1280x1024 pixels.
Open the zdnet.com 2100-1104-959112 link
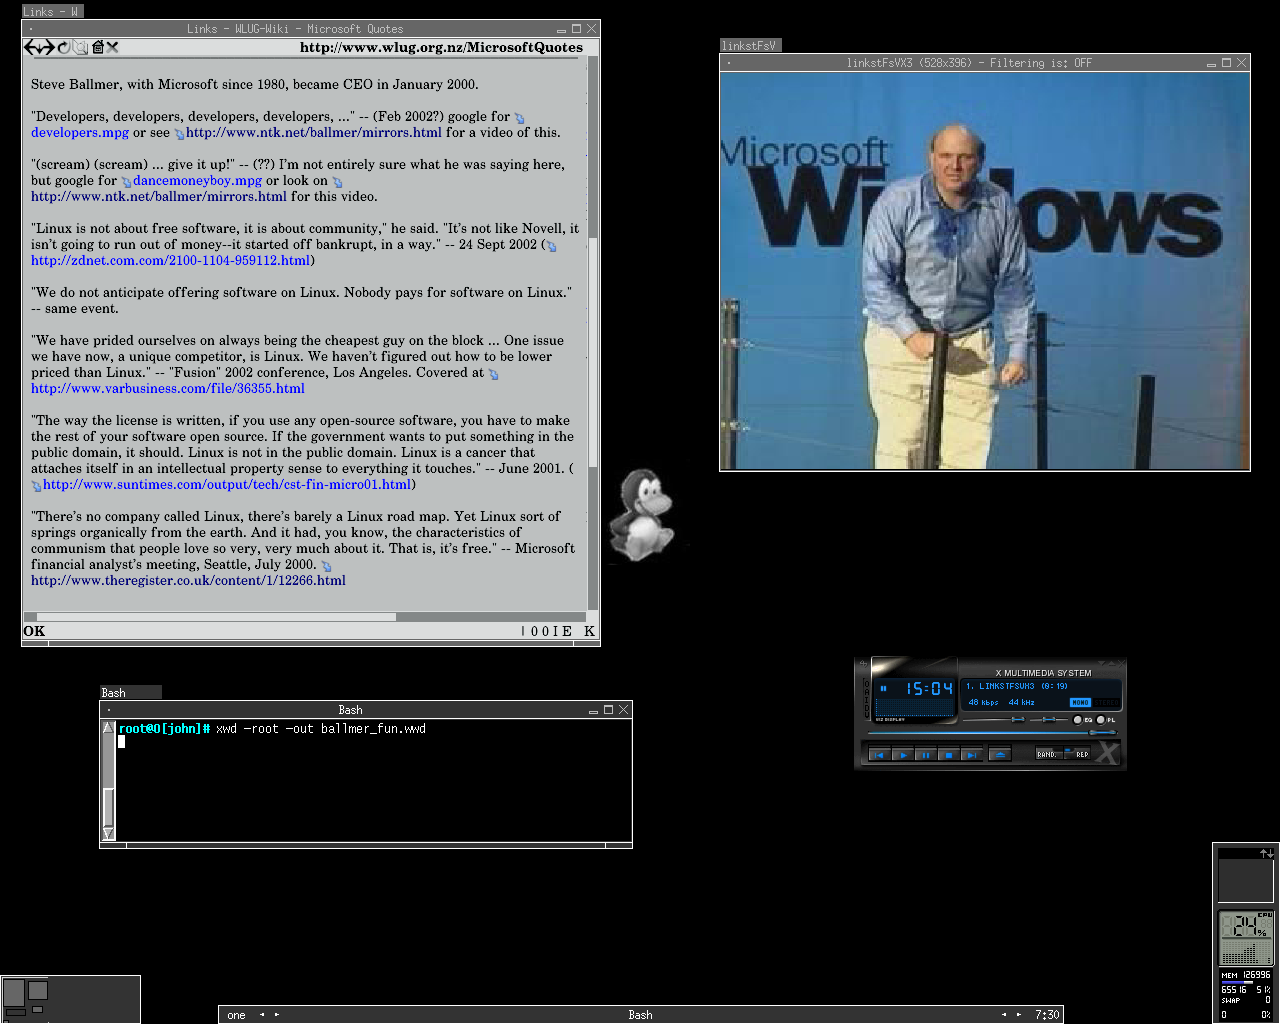point(170,260)
